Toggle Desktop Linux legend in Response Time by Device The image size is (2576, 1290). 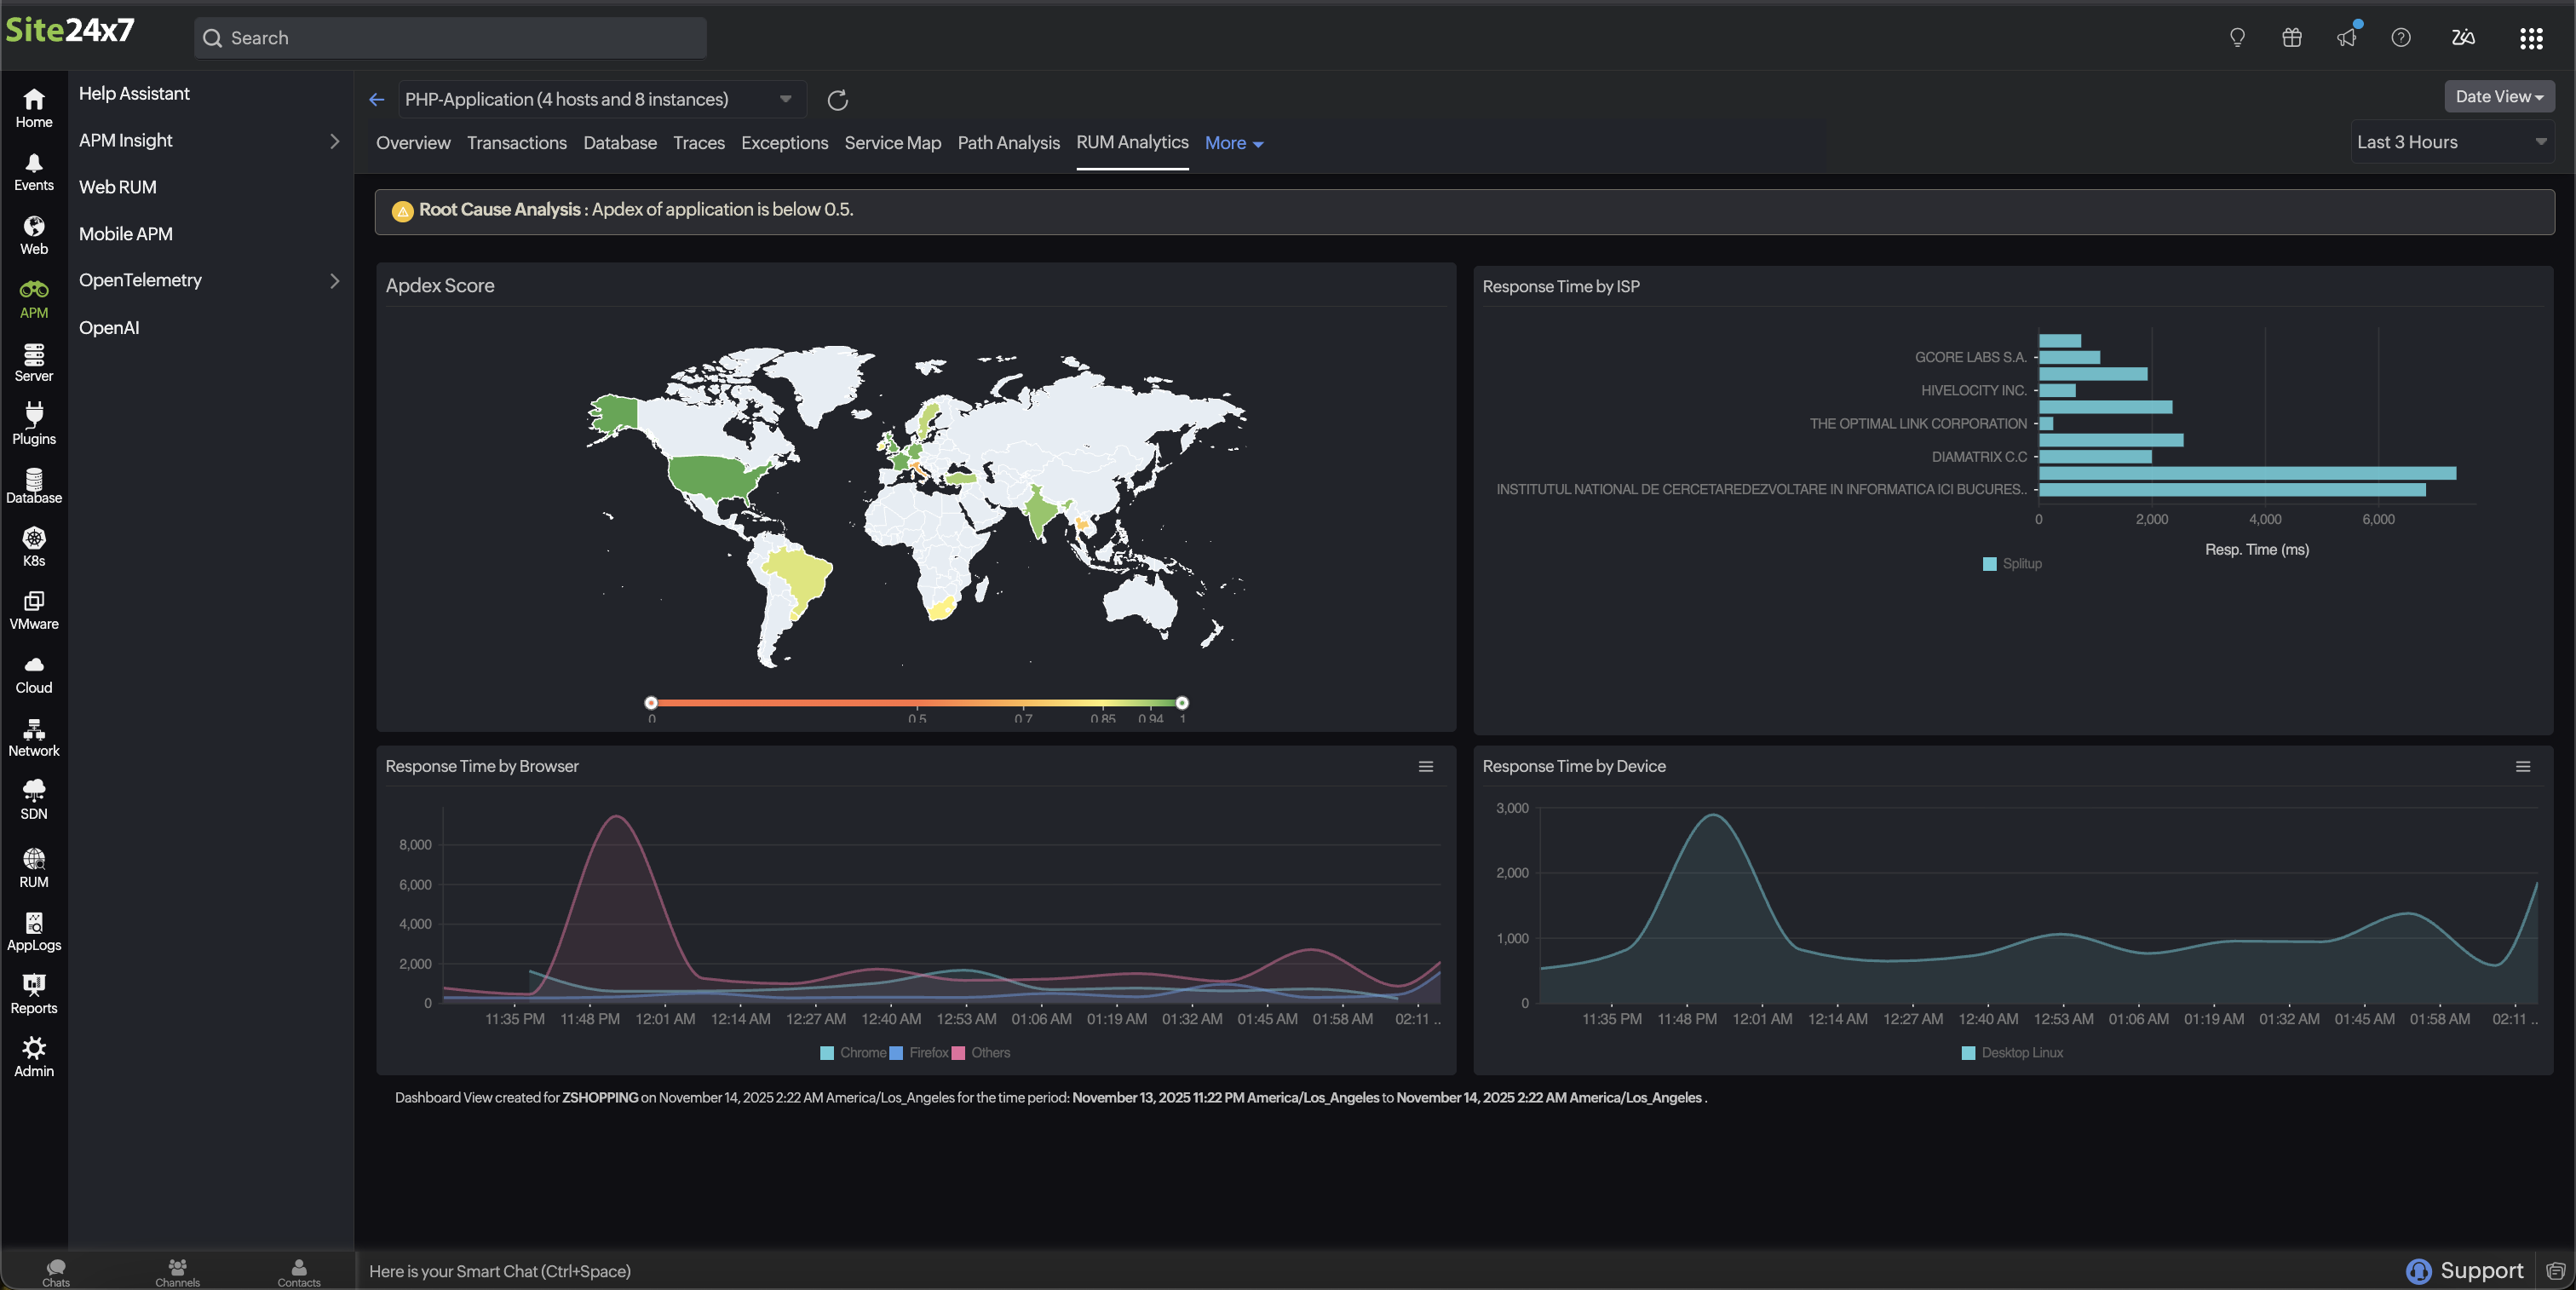pyautogui.click(x=2010, y=1052)
